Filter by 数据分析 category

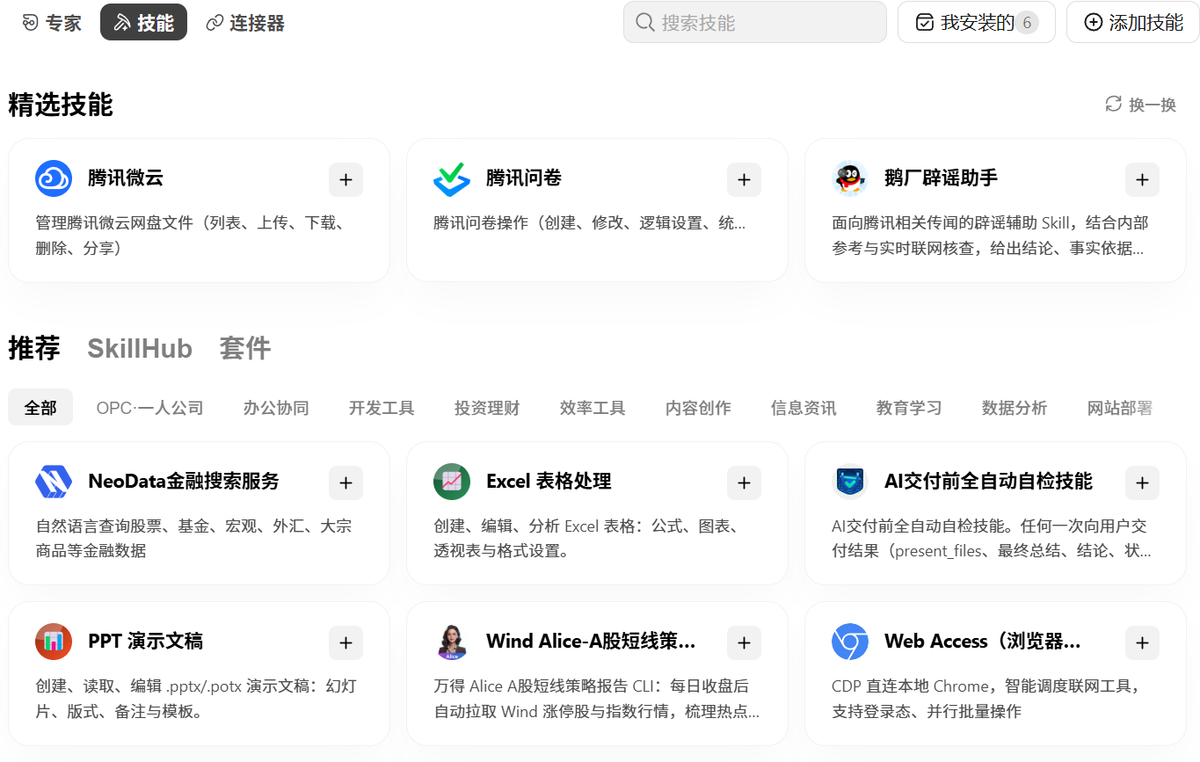click(1014, 408)
